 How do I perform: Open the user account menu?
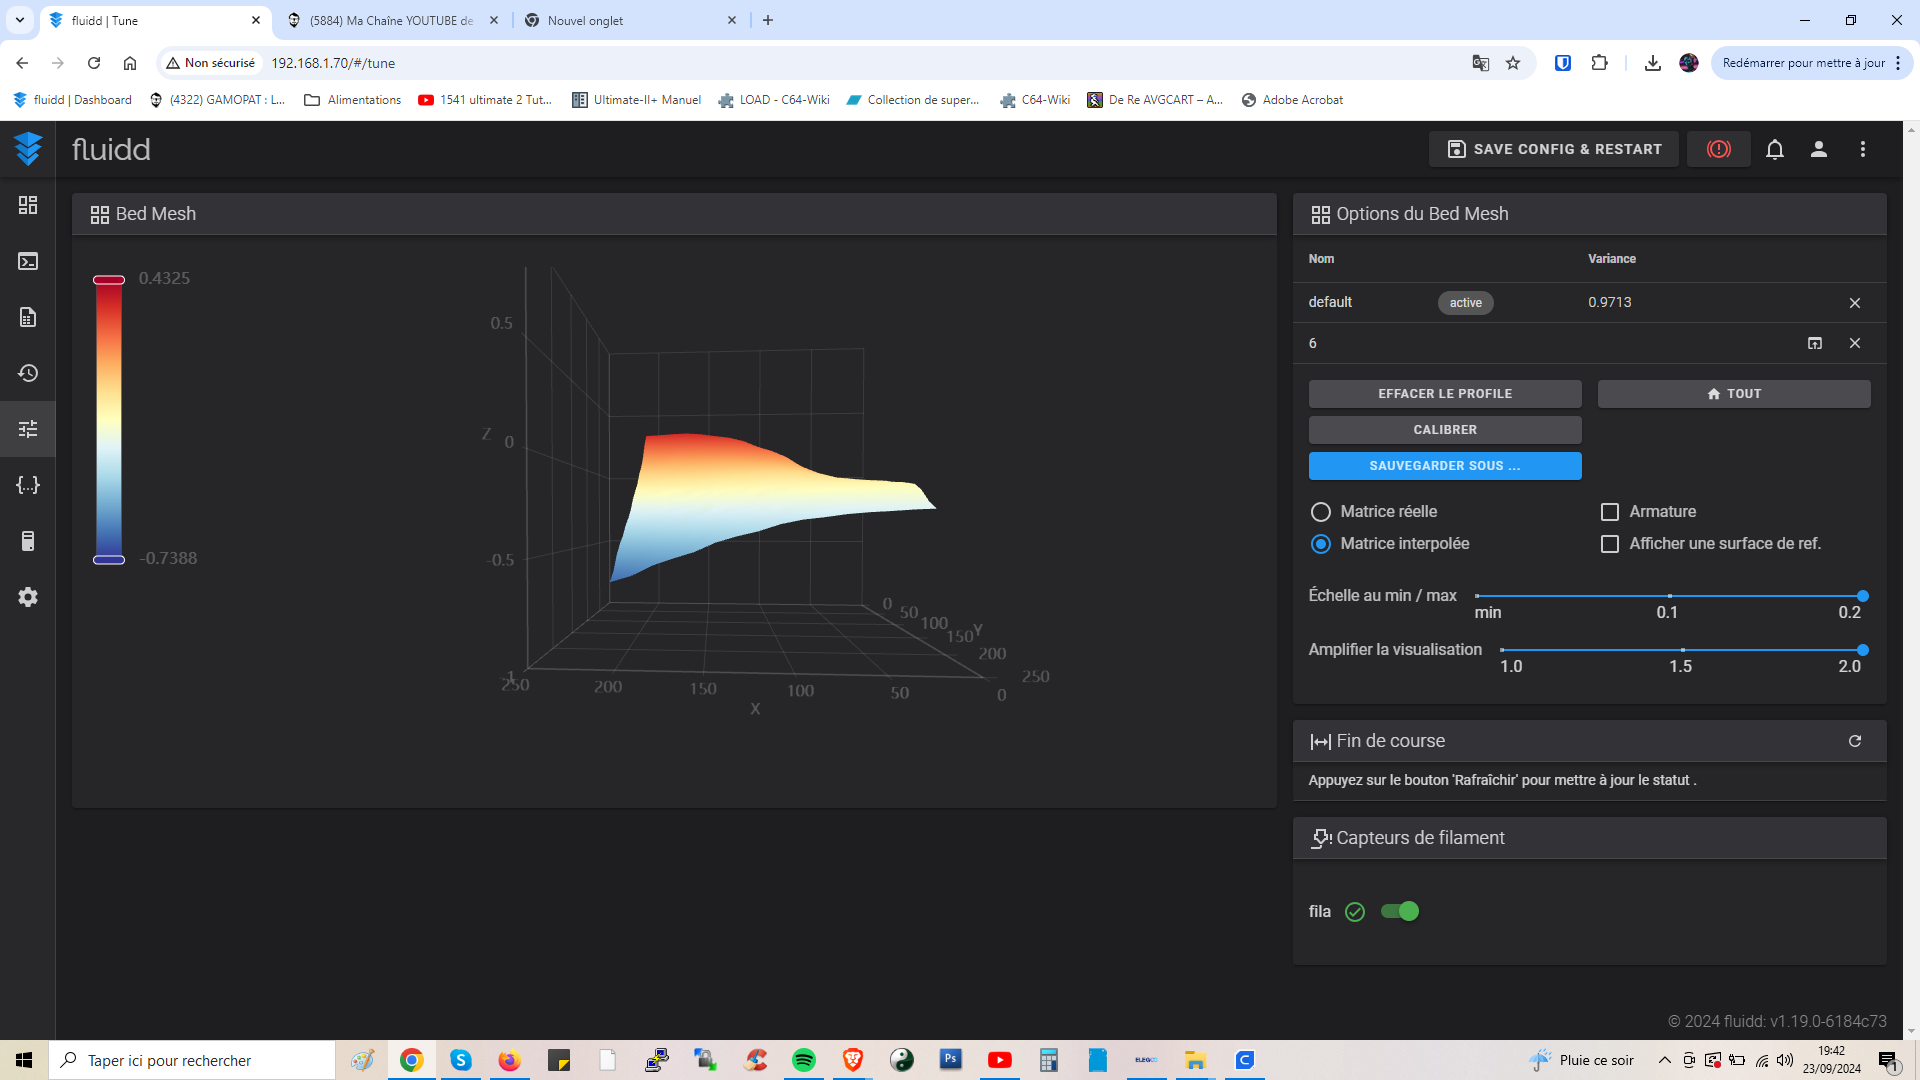(x=1818, y=149)
